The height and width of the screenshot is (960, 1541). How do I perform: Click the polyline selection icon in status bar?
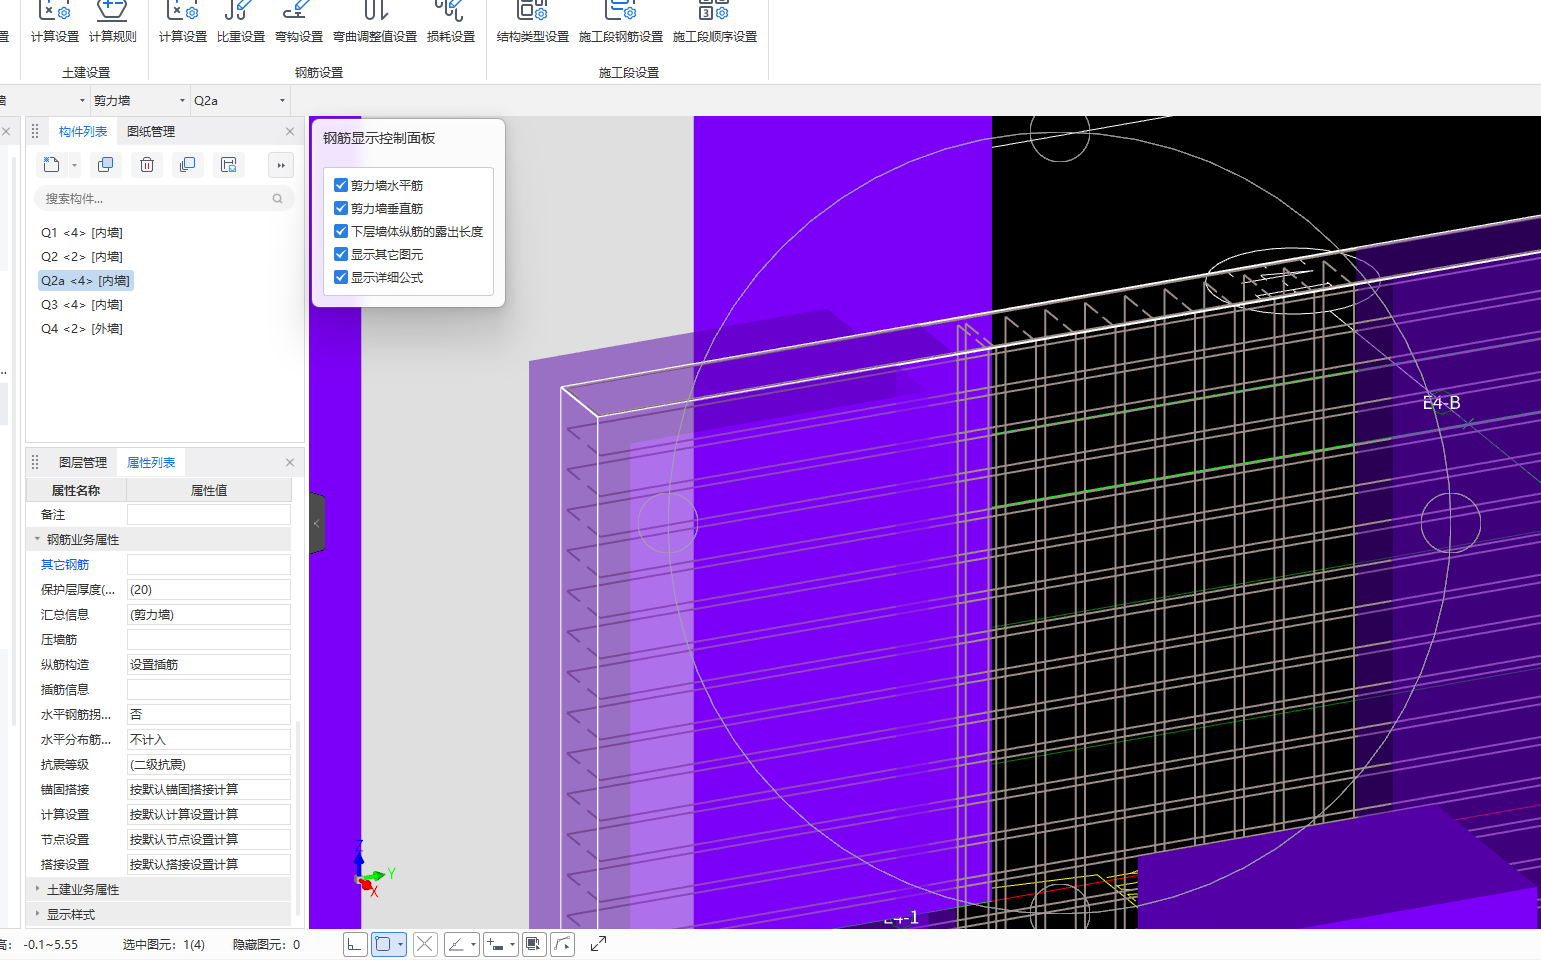(x=563, y=944)
